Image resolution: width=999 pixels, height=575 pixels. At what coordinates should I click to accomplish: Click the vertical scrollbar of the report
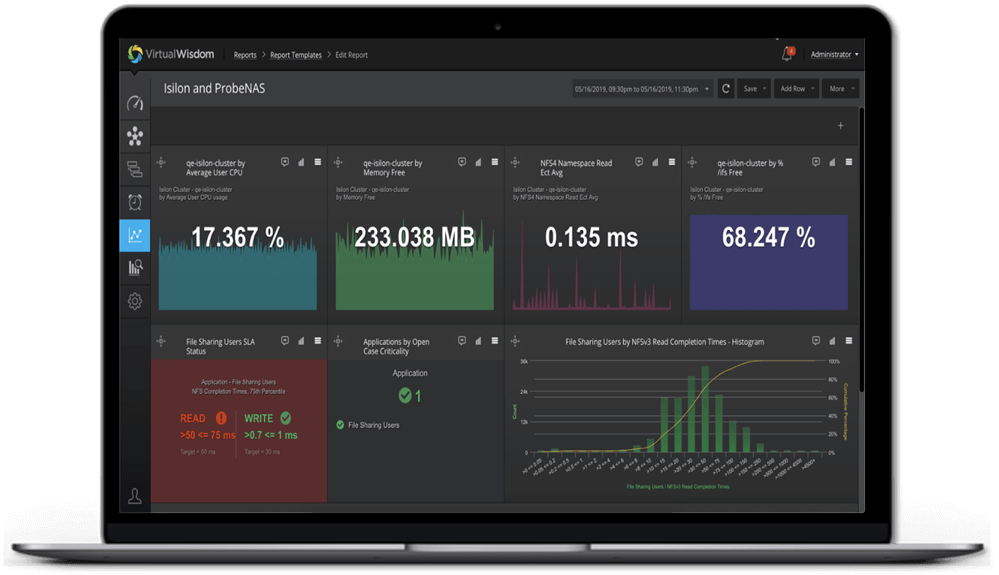coord(861,248)
